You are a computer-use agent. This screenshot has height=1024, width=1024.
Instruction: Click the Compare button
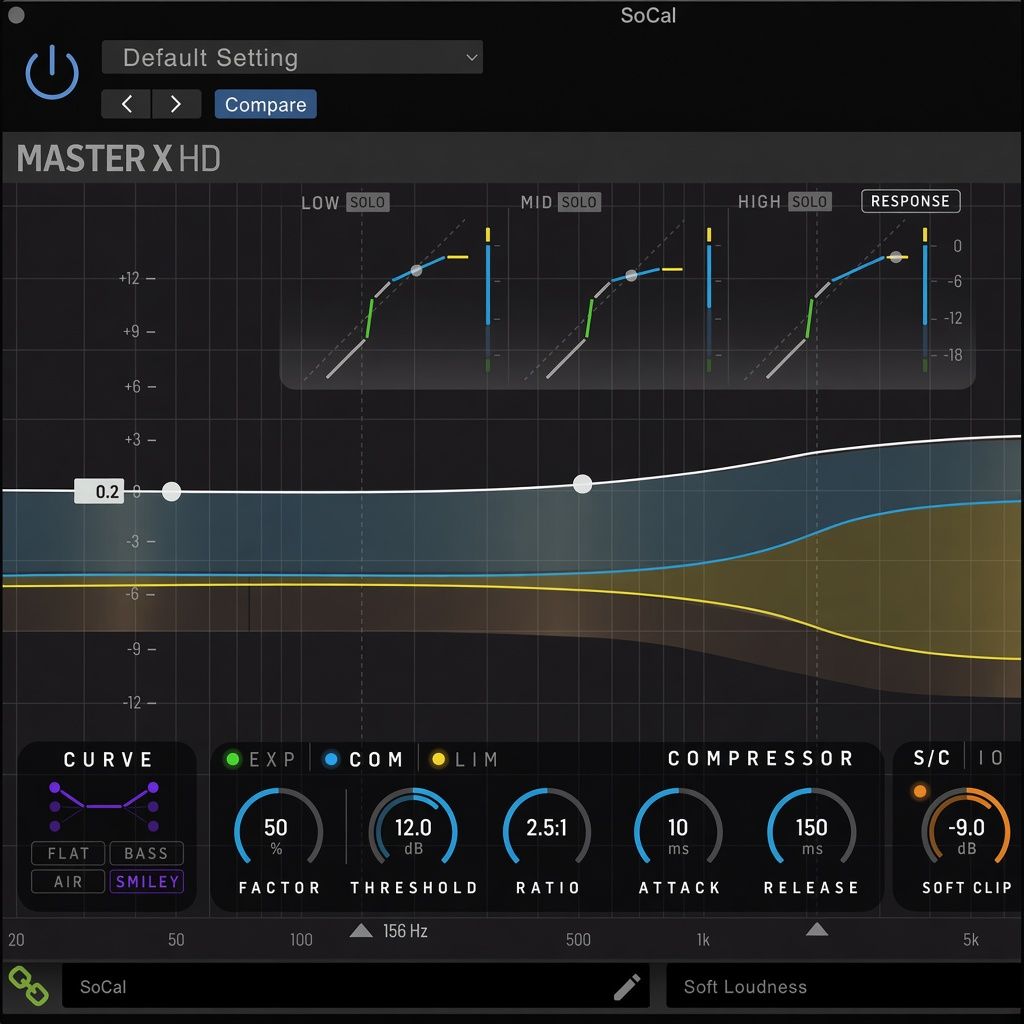(x=265, y=104)
